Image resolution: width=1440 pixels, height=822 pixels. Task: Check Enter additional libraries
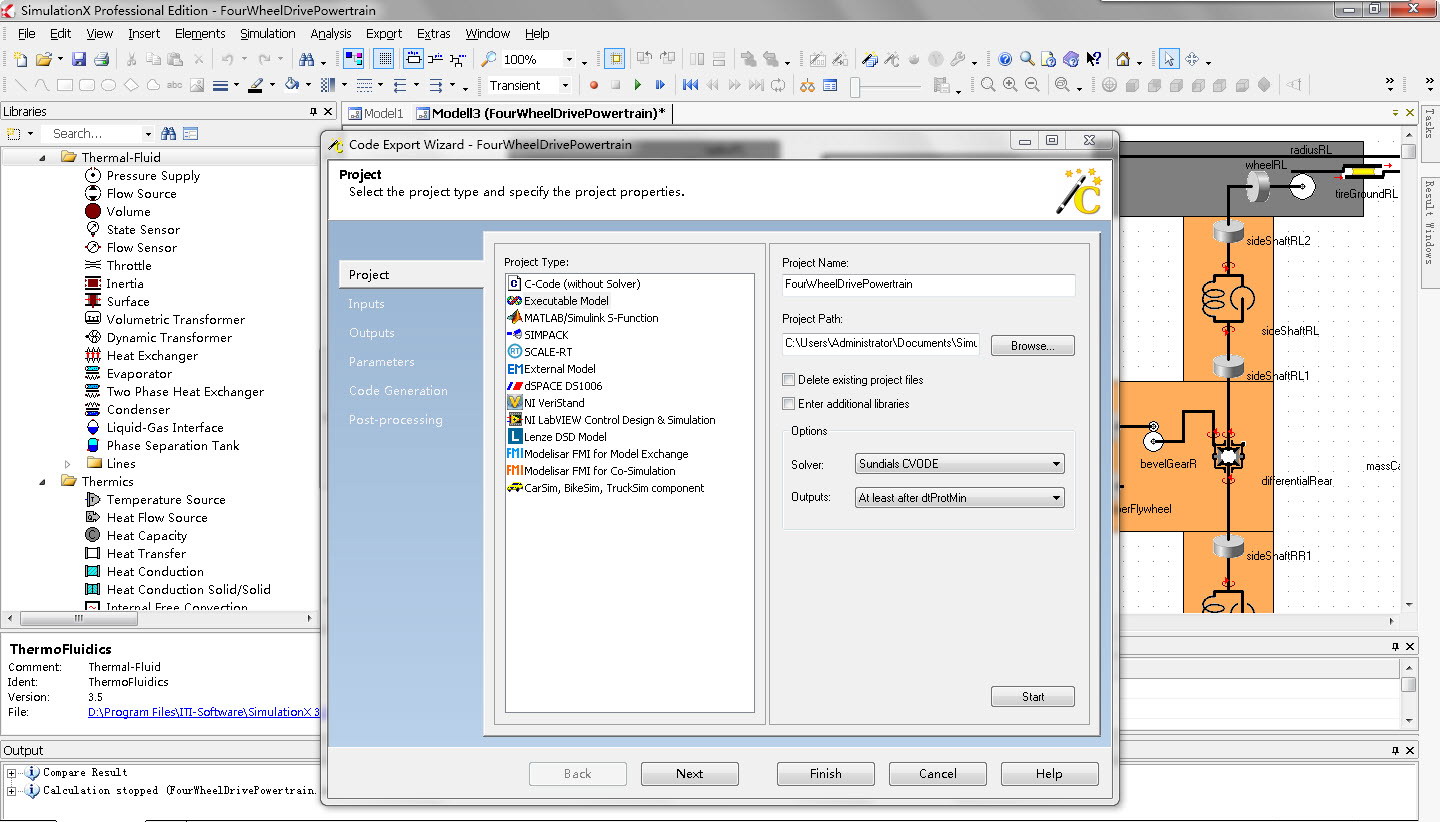click(789, 404)
